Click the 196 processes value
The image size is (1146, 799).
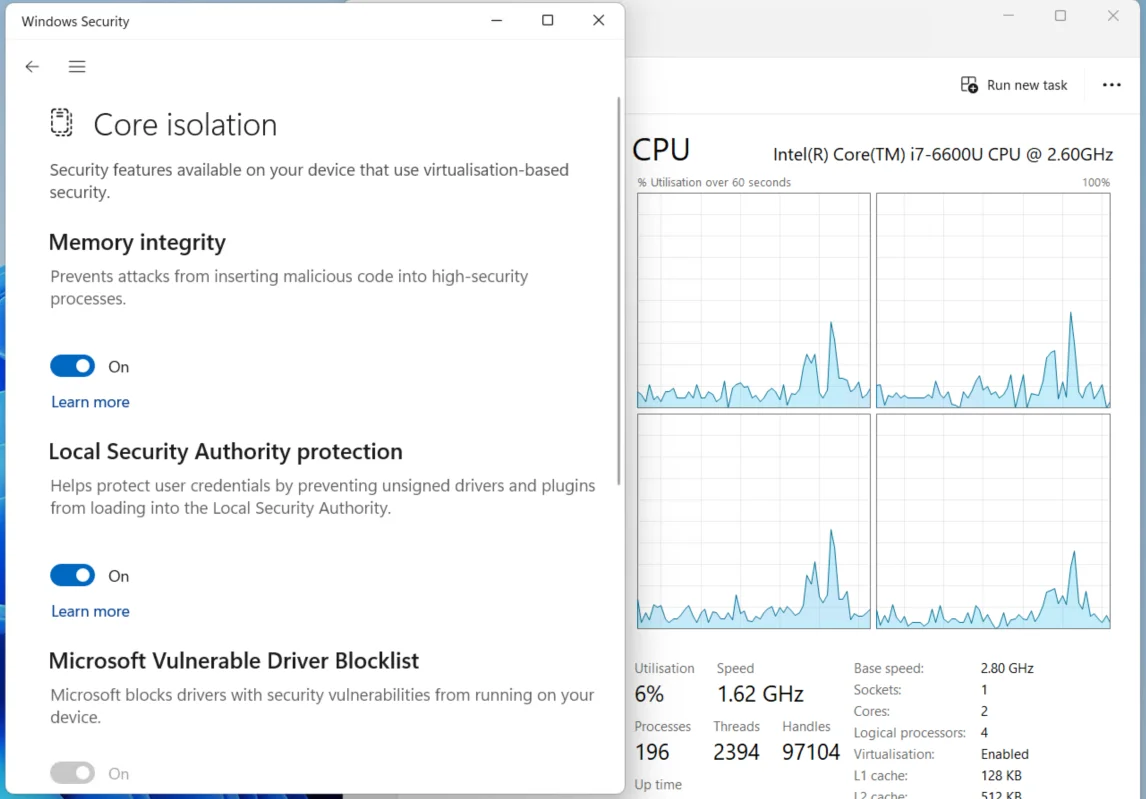pyautogui.click(x=652, y=752)
